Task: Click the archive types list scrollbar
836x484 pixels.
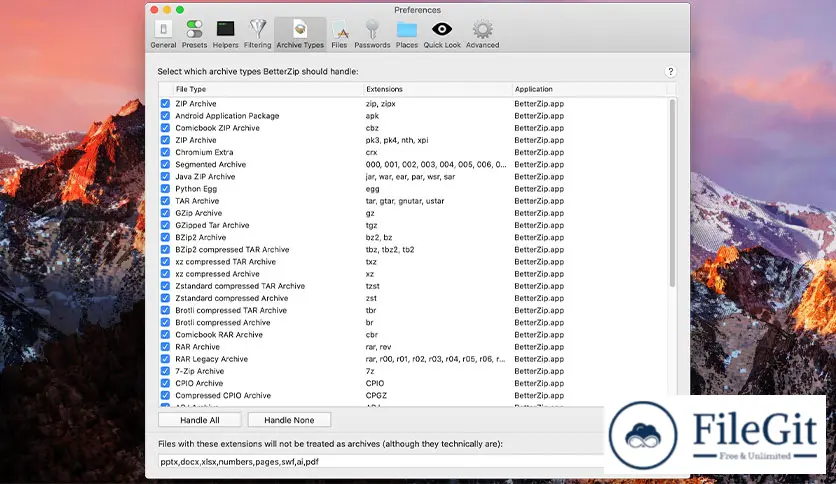Action: click(672, 193)
